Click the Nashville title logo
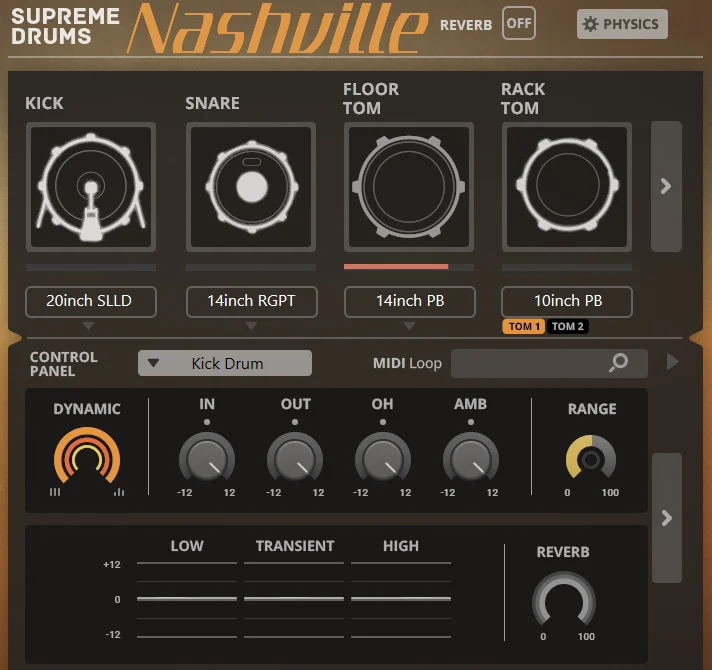 point(277,28)
